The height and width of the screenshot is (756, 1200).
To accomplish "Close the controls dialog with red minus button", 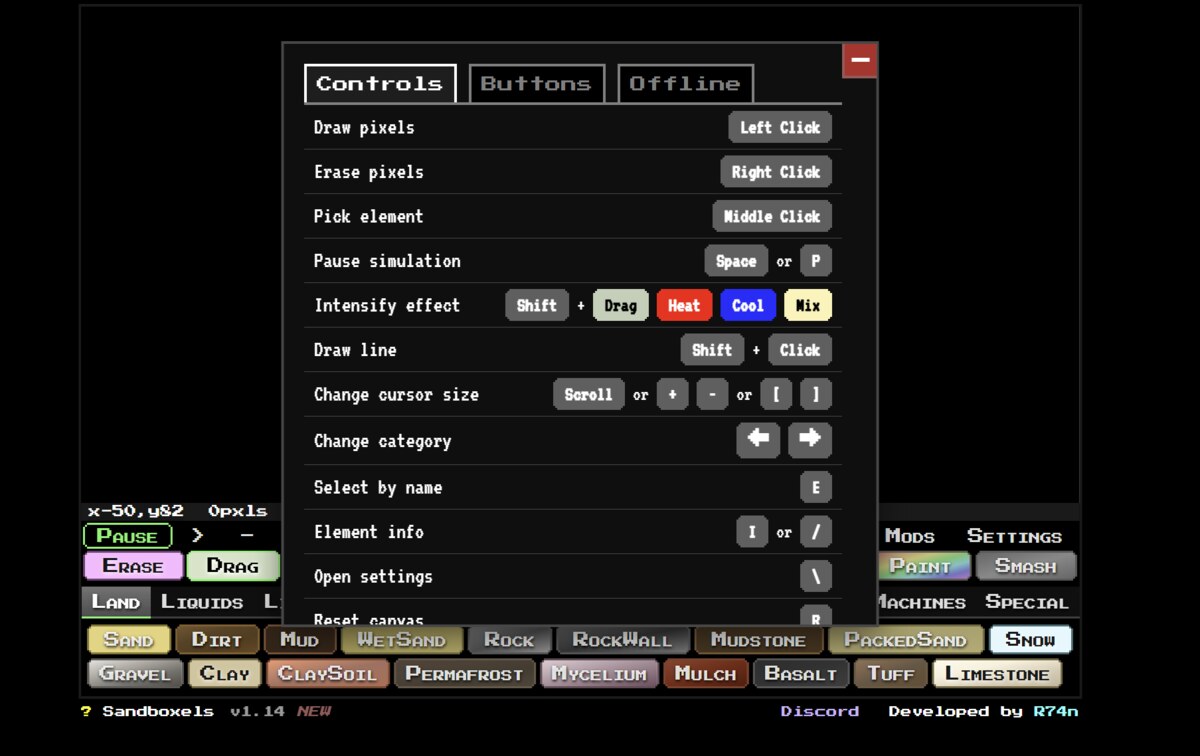I will 860,60.
